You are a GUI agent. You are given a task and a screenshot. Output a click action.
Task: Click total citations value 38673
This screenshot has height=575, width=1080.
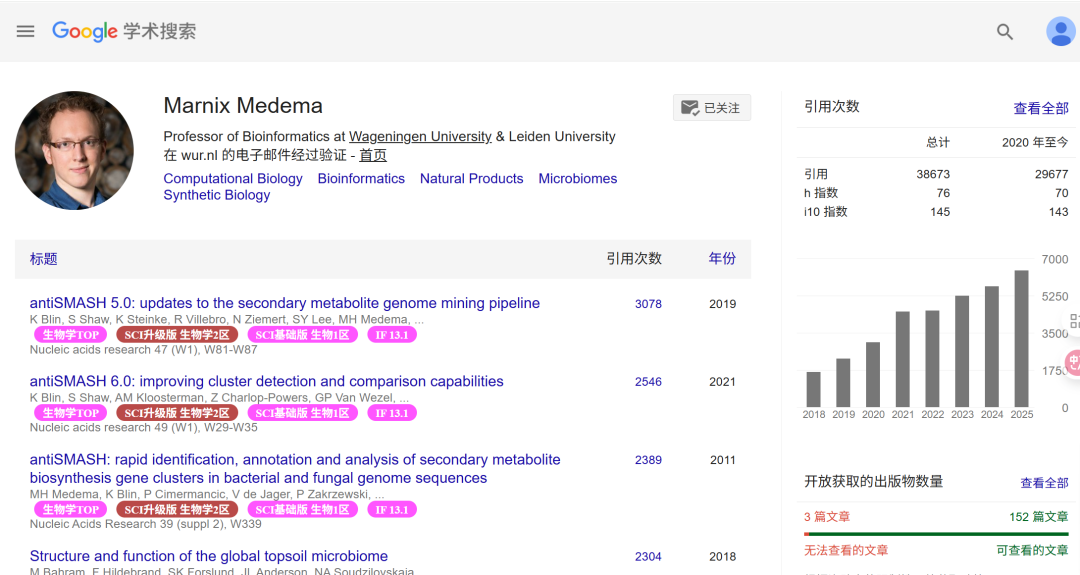coord(933,174)
